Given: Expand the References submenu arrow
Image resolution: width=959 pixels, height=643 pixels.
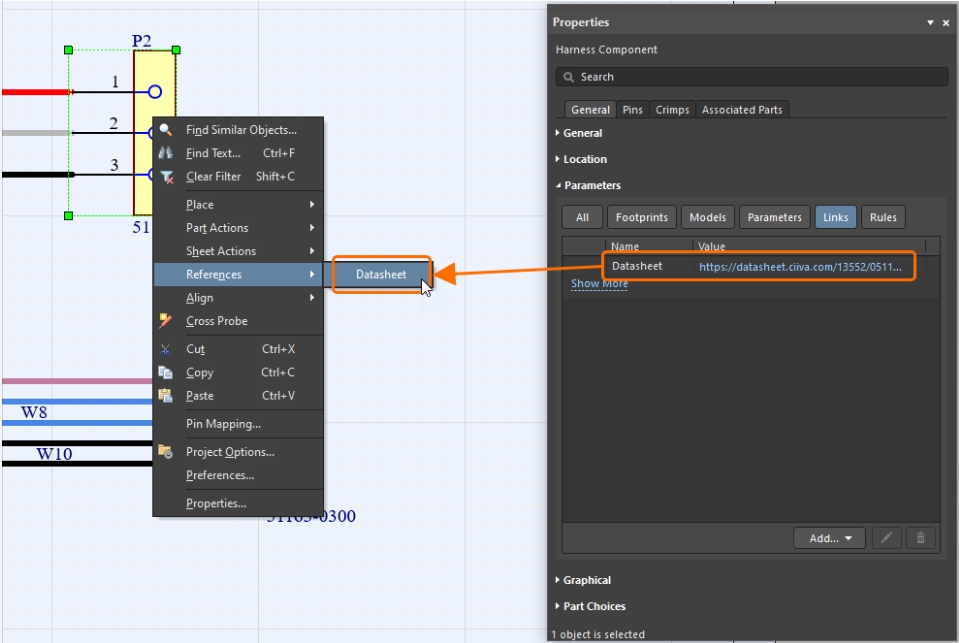Looking at the screenshot, I should point(312,274).
